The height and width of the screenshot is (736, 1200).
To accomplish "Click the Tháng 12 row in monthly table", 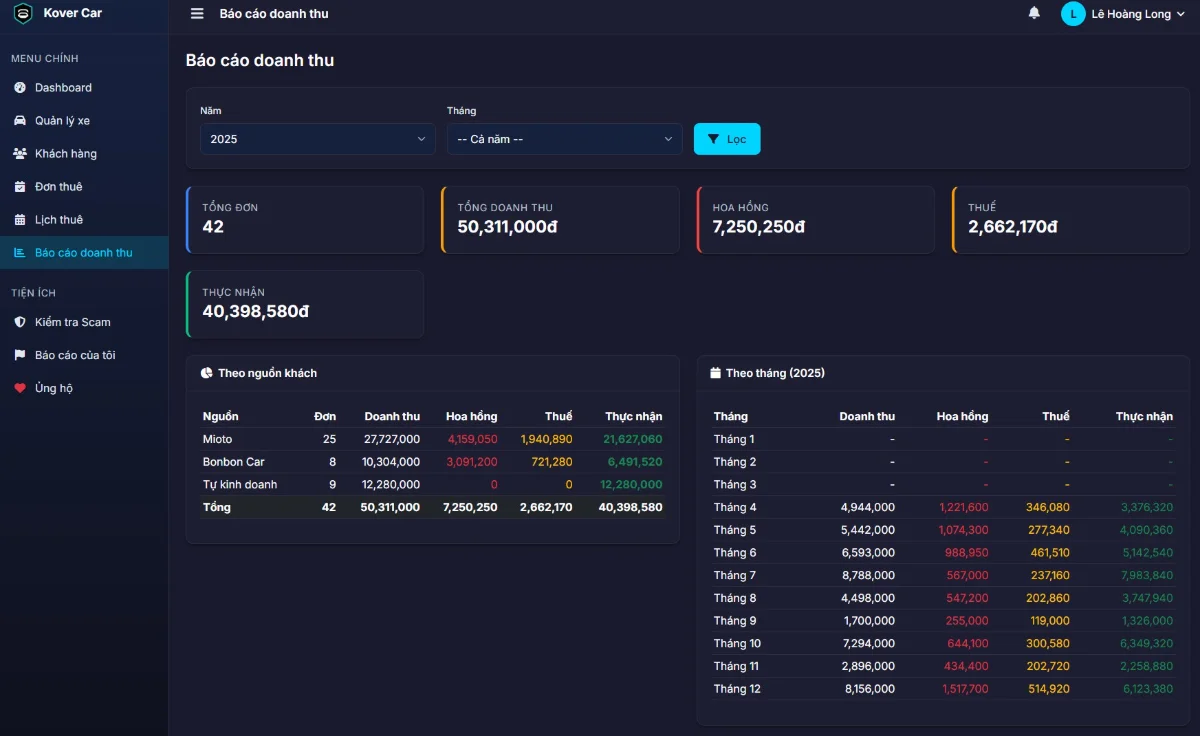I will point(942,689).
